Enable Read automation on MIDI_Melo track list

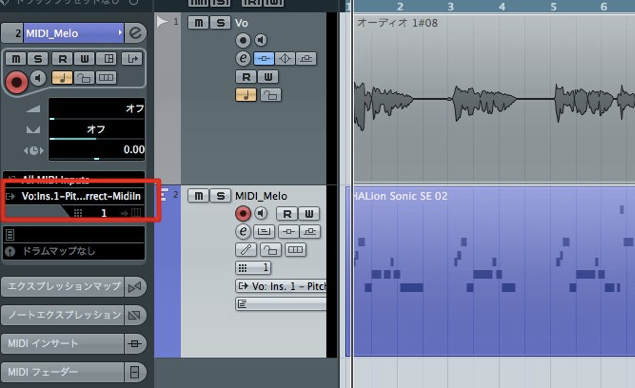coord(287,213)
